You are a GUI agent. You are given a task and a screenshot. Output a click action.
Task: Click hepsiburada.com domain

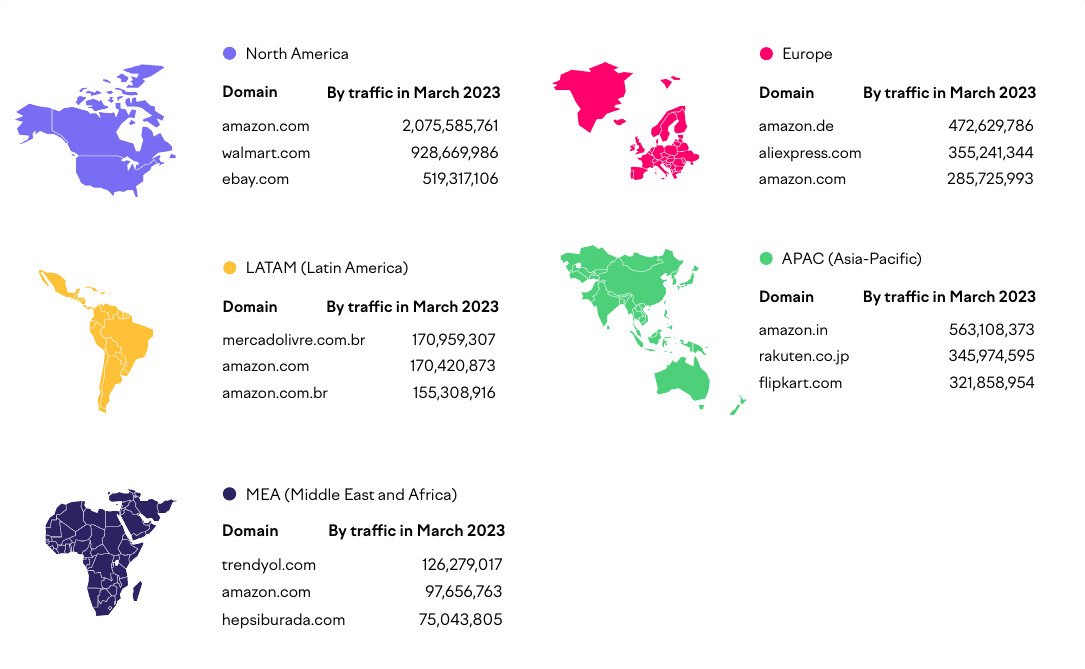click(x=283, y=620)
